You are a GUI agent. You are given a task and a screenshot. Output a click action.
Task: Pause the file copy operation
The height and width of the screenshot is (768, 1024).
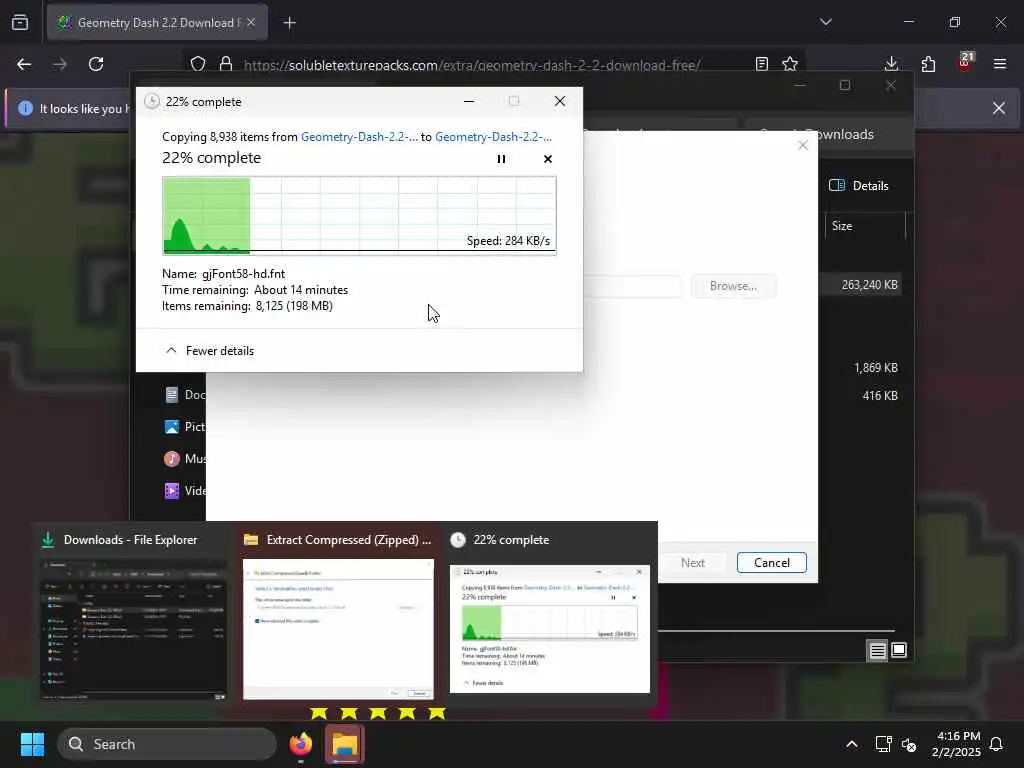point(501,159)
